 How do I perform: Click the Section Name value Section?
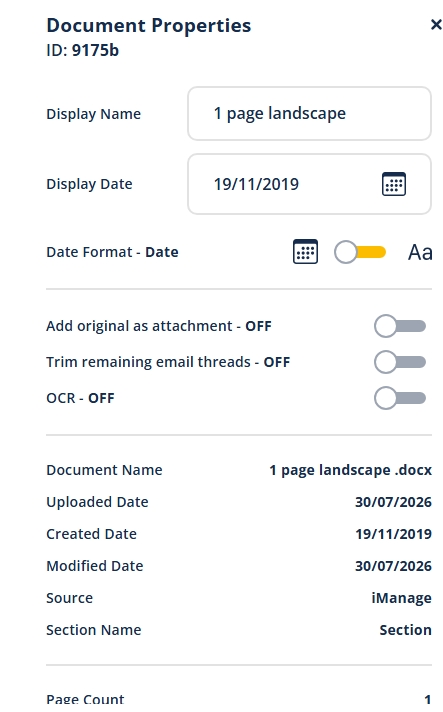point(405,630)
